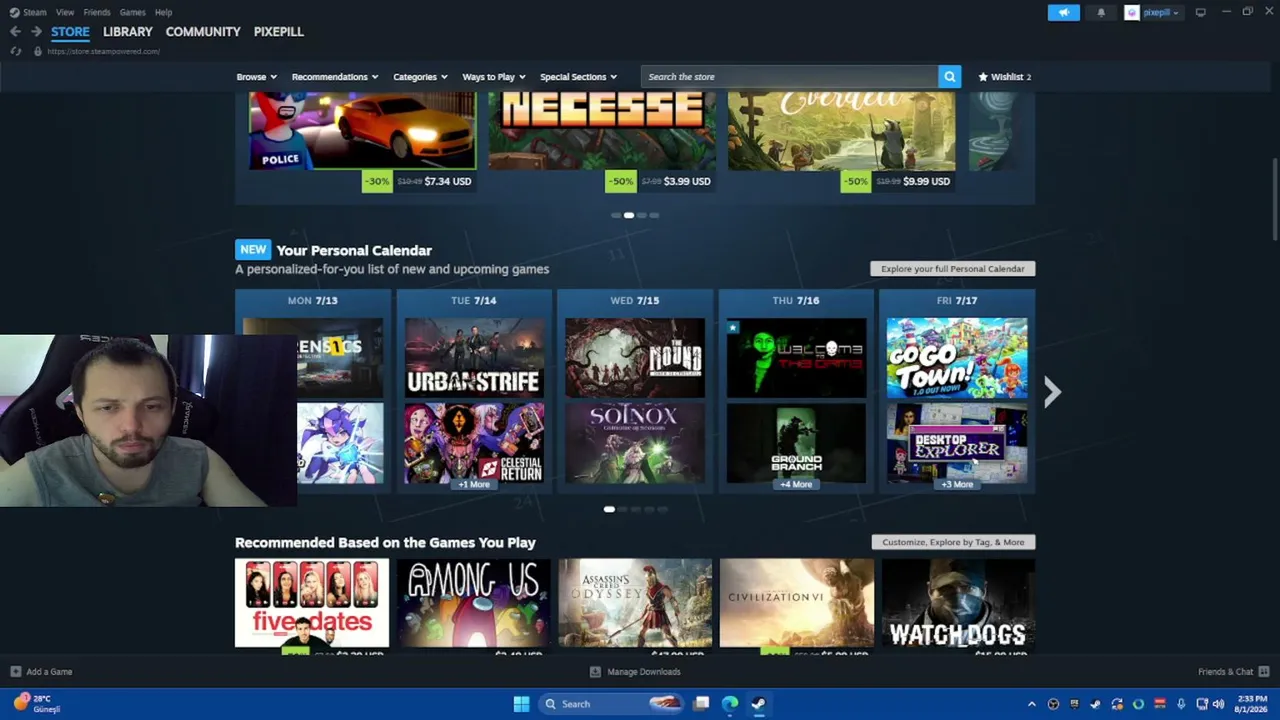Screen dimensions: 1280x720
Task: Click the Steam logo in the menu bar
Action: 14,12
